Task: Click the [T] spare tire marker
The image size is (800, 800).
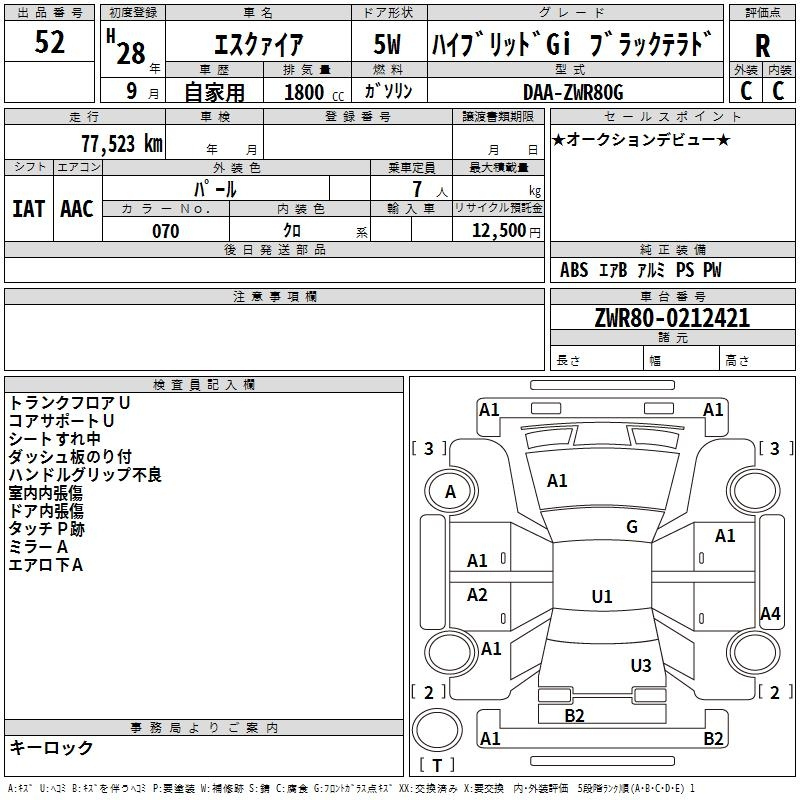Action: 436,765
